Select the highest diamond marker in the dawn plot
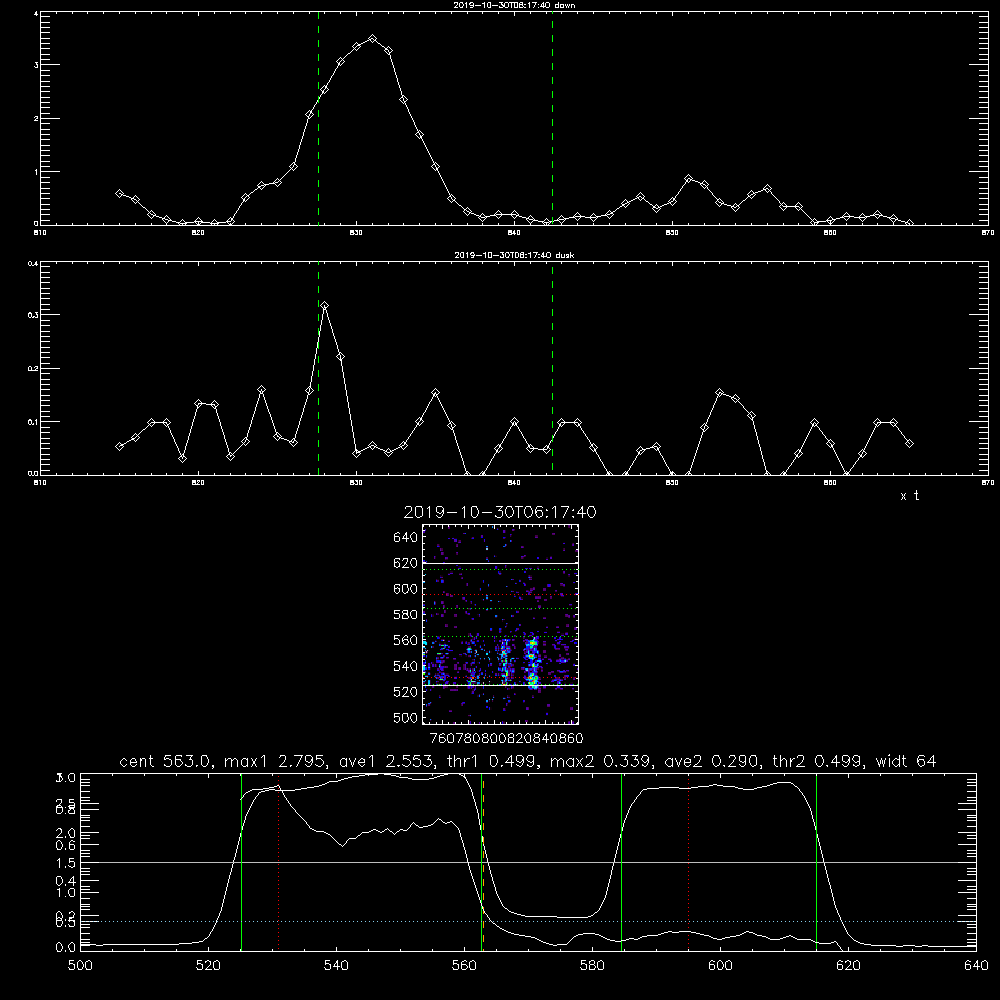 [372, 39]
